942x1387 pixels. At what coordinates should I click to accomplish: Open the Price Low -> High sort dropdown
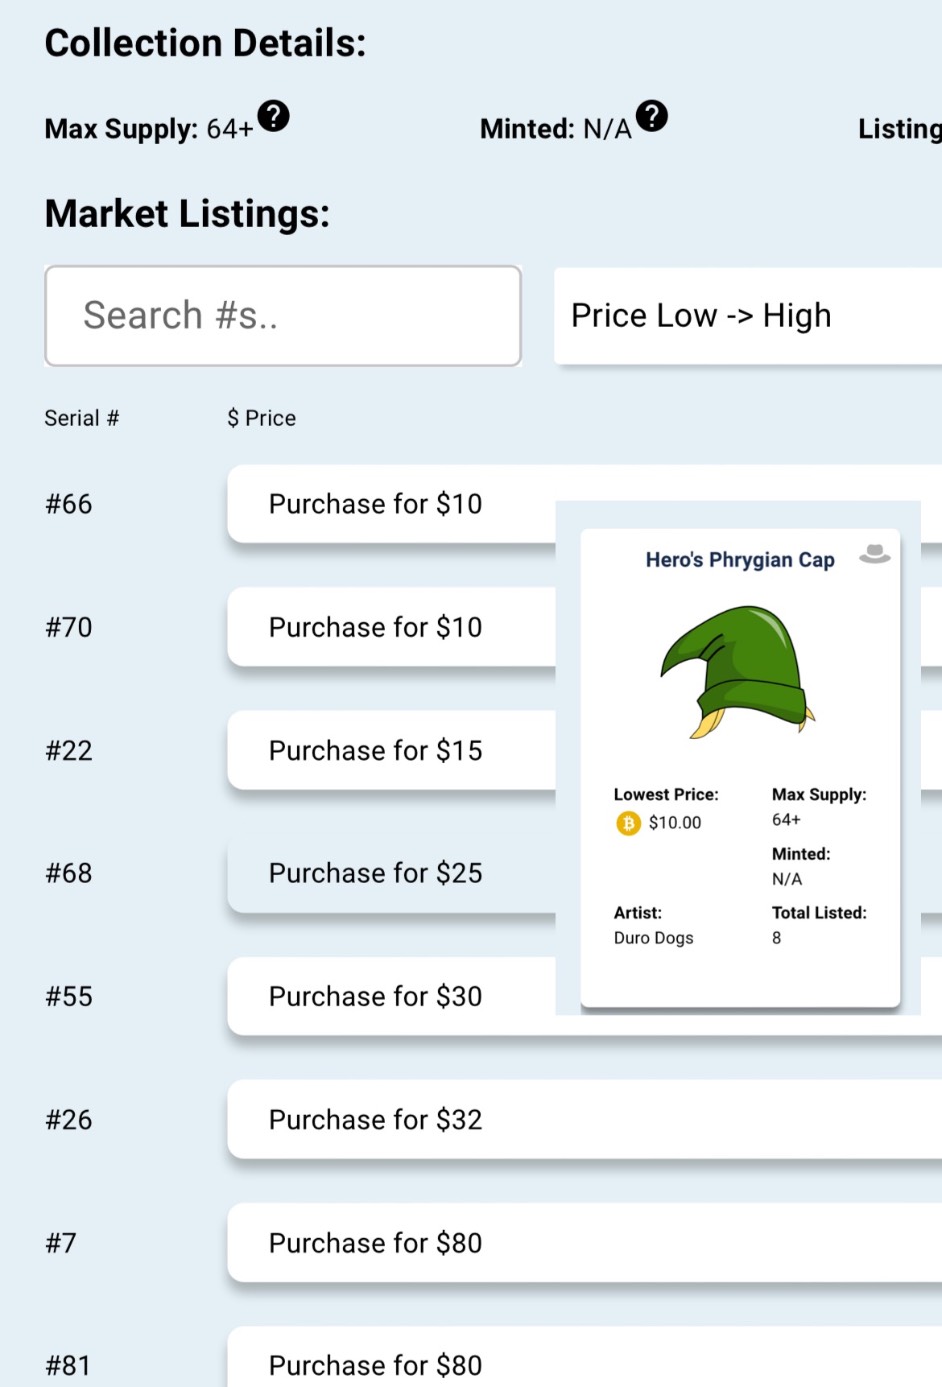pyautogui.click(x=745, y=316)
